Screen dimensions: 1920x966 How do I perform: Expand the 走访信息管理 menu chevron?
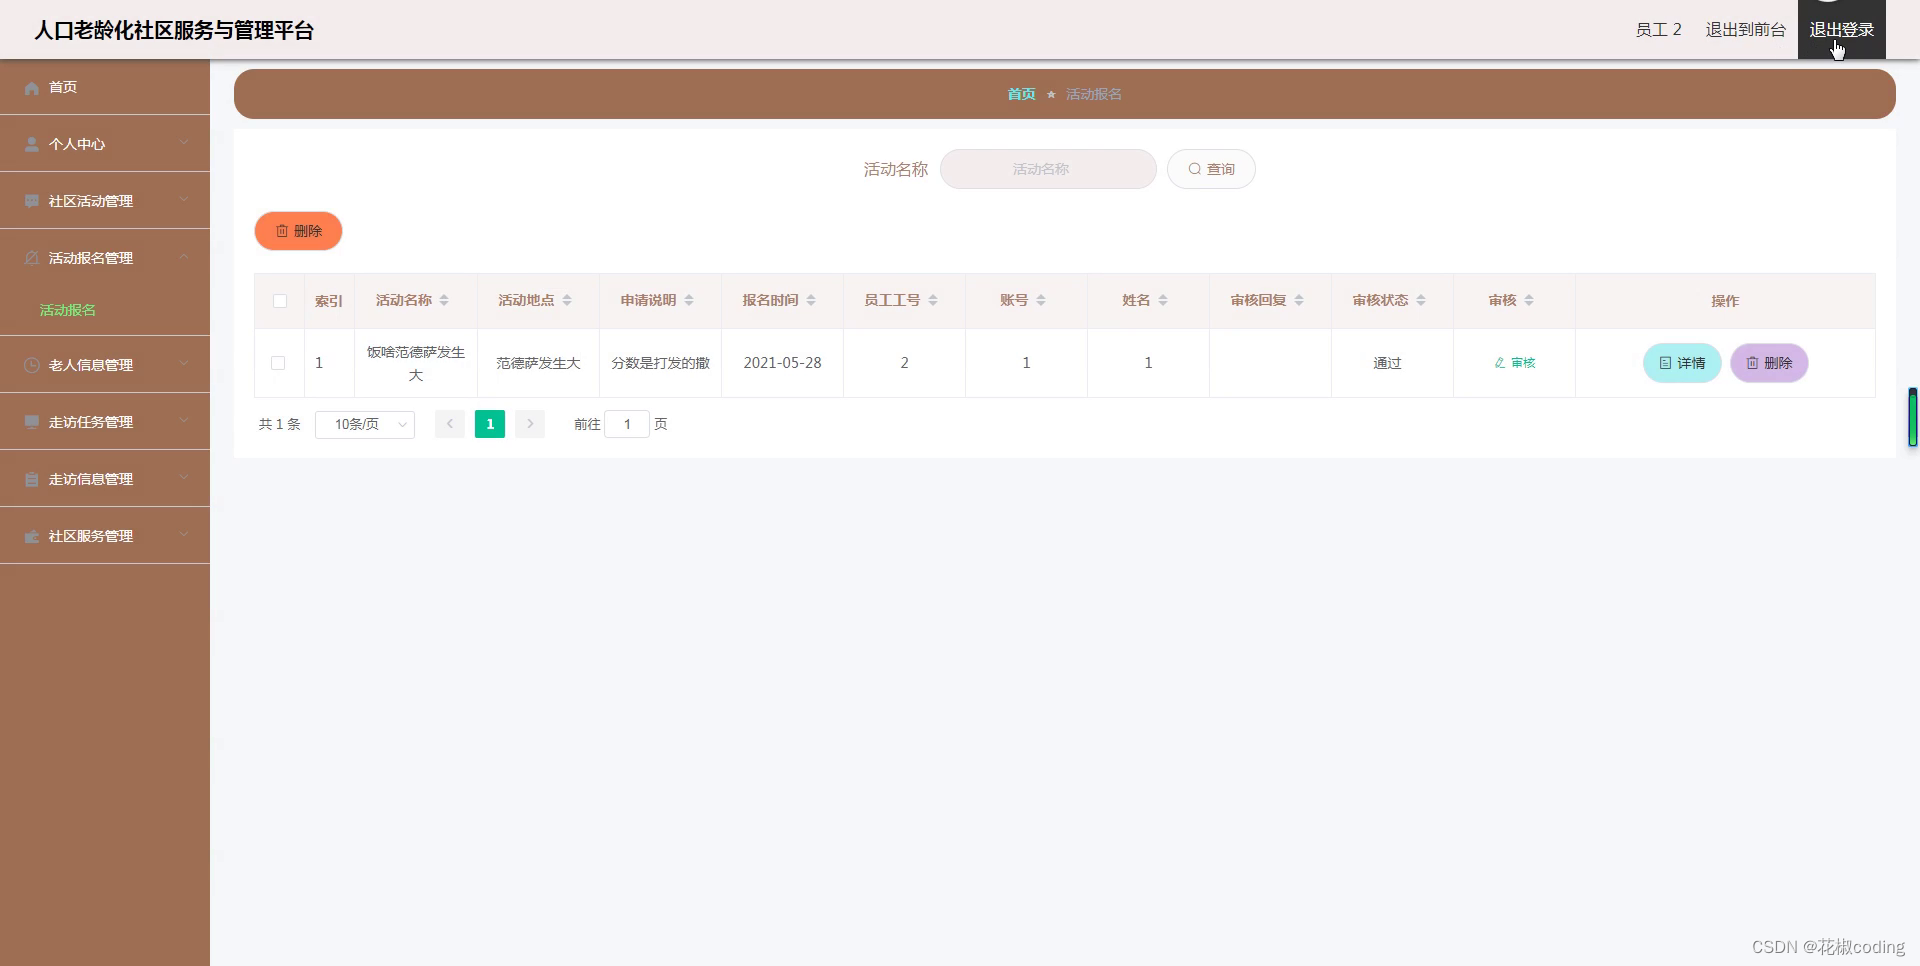(184, 478)
